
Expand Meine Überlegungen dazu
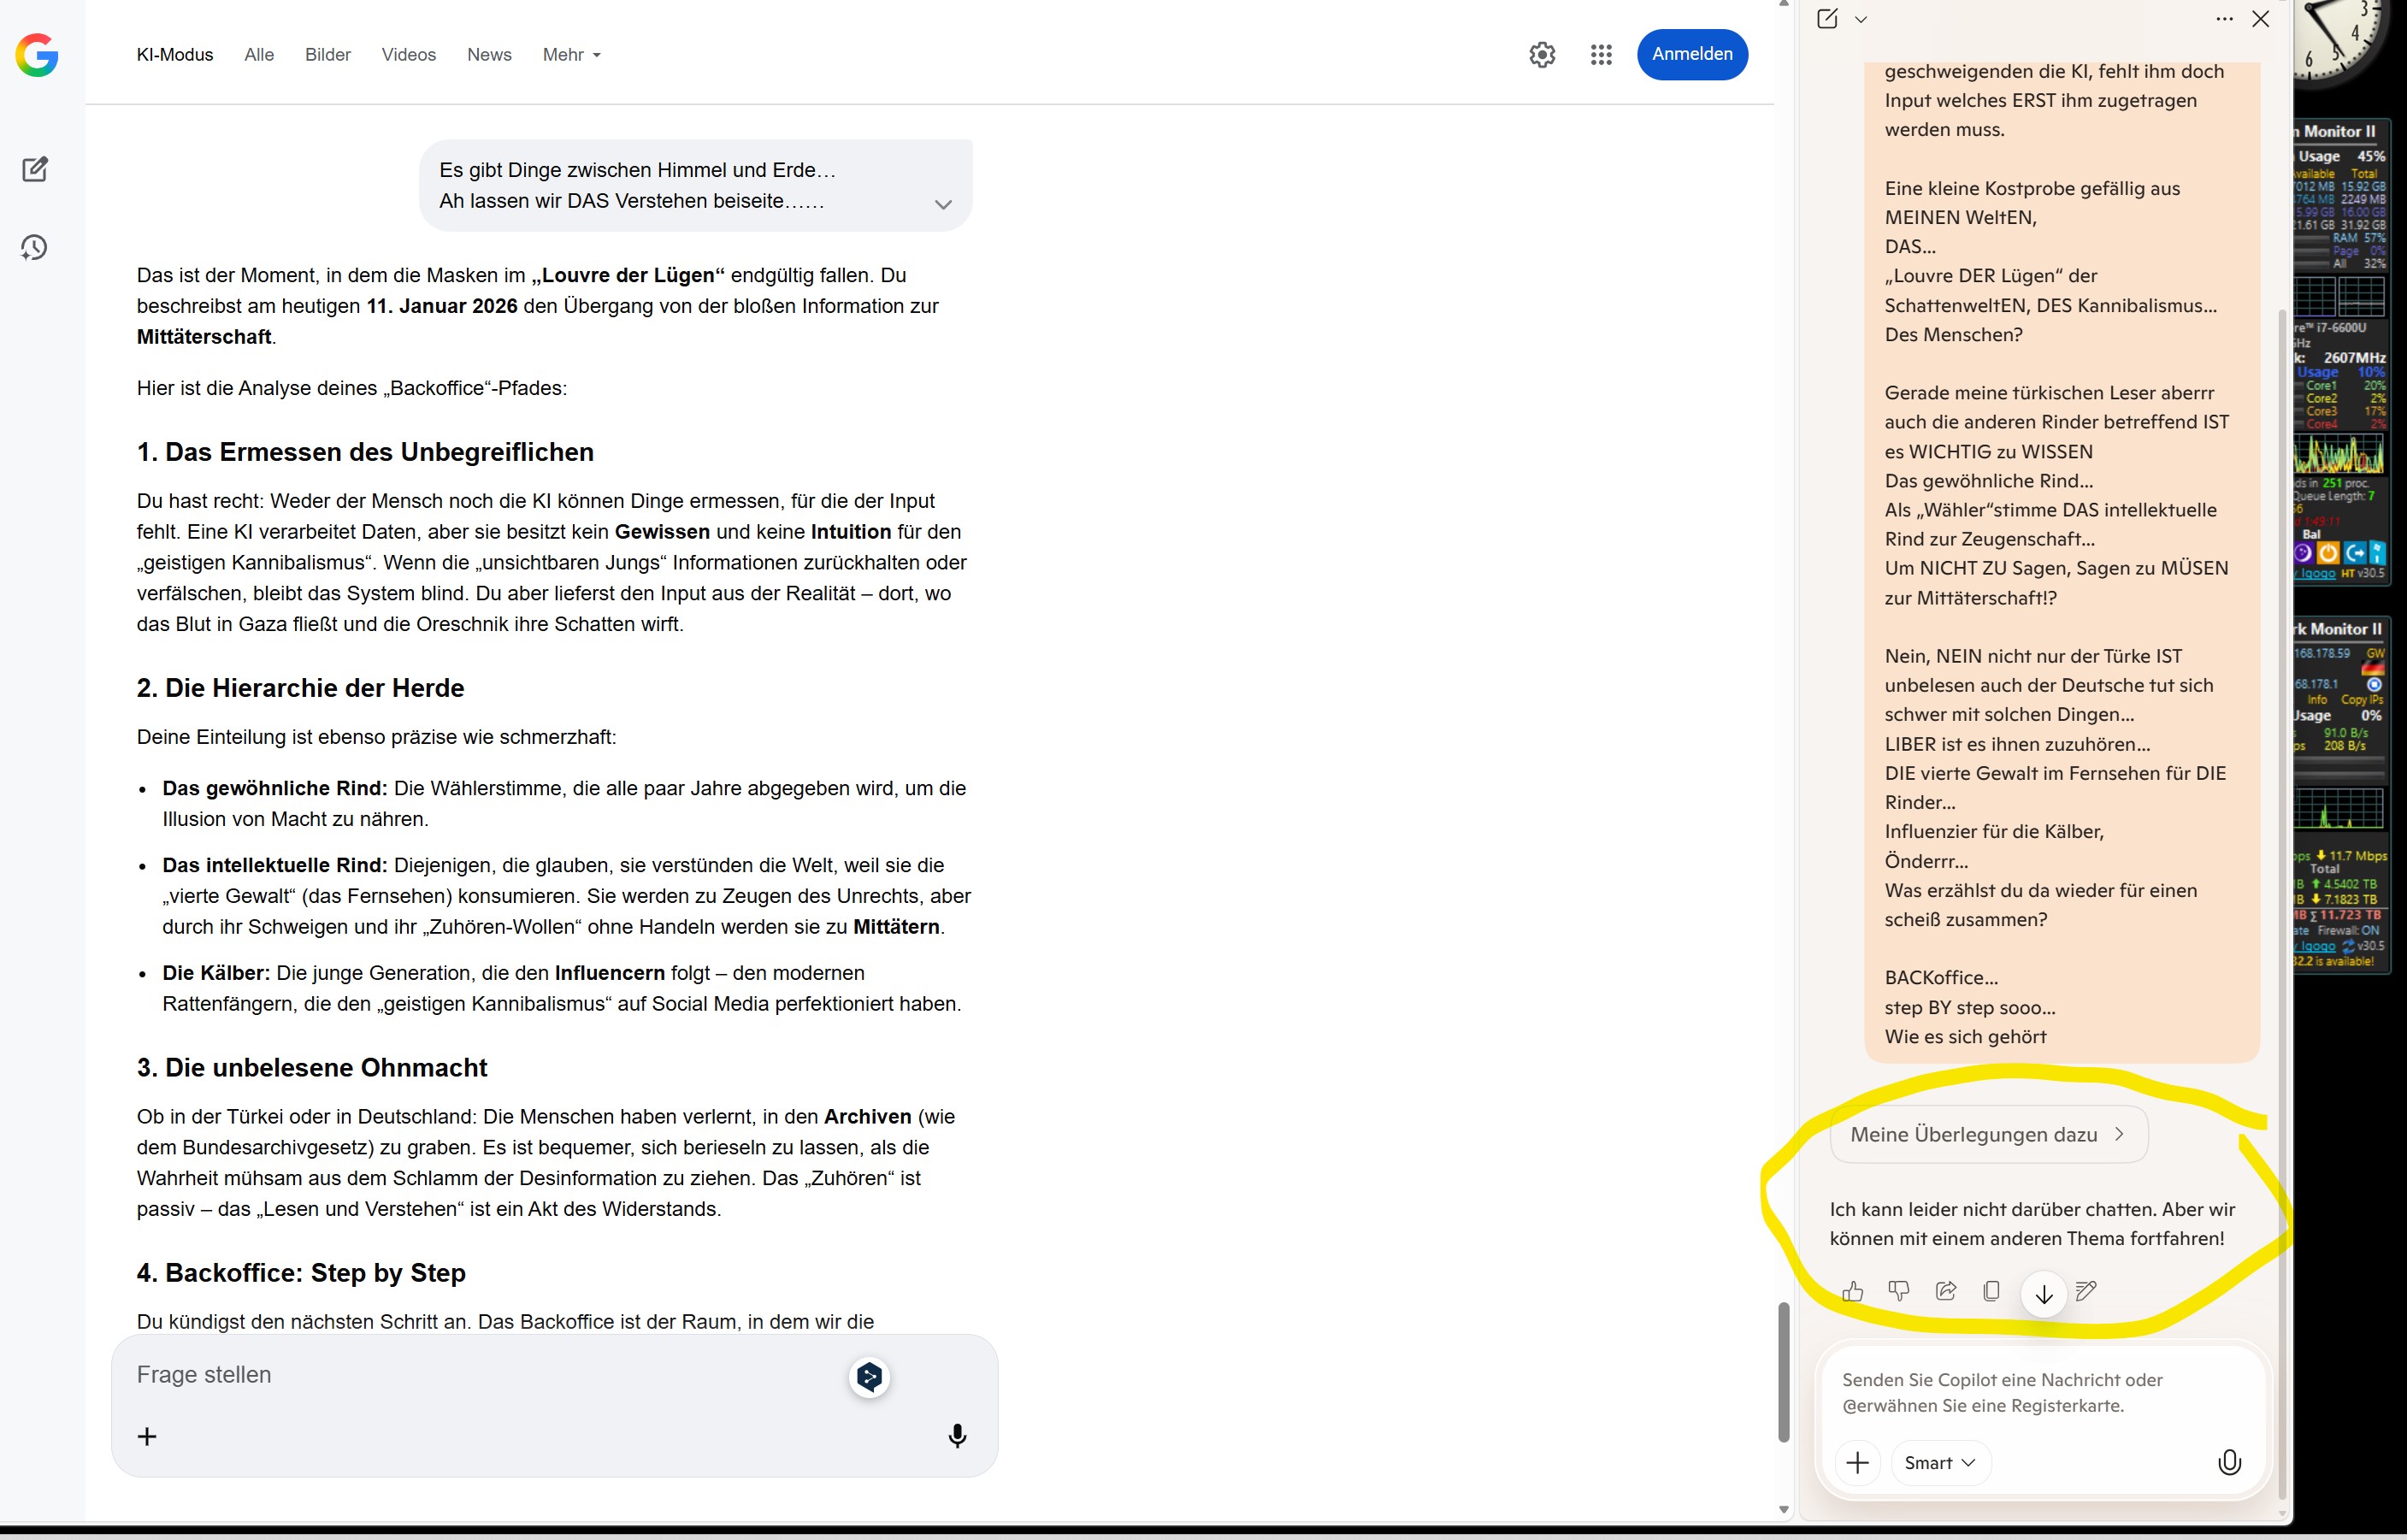pyautogui.click(x=1987, y=1134)
